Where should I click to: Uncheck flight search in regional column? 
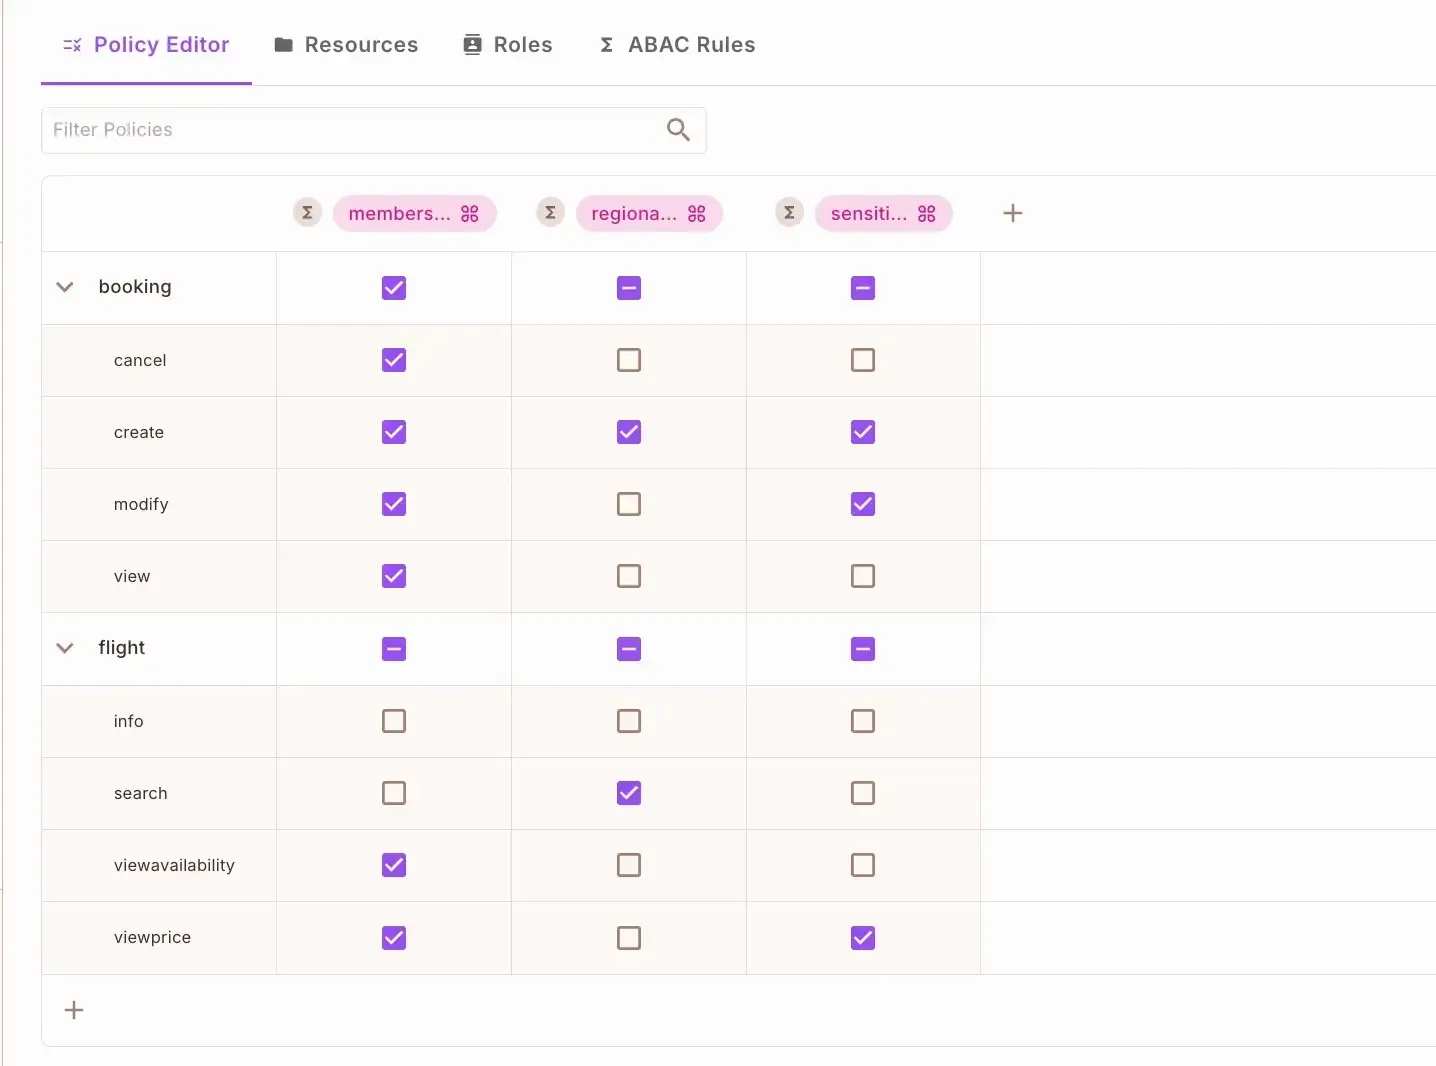(x=628, y=793)
